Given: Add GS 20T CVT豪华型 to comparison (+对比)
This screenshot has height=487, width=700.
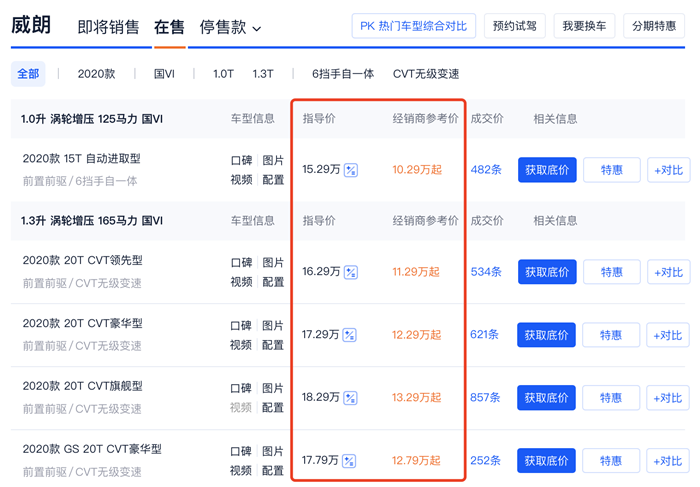Looking at the screenshot, I should pos(668,461).
